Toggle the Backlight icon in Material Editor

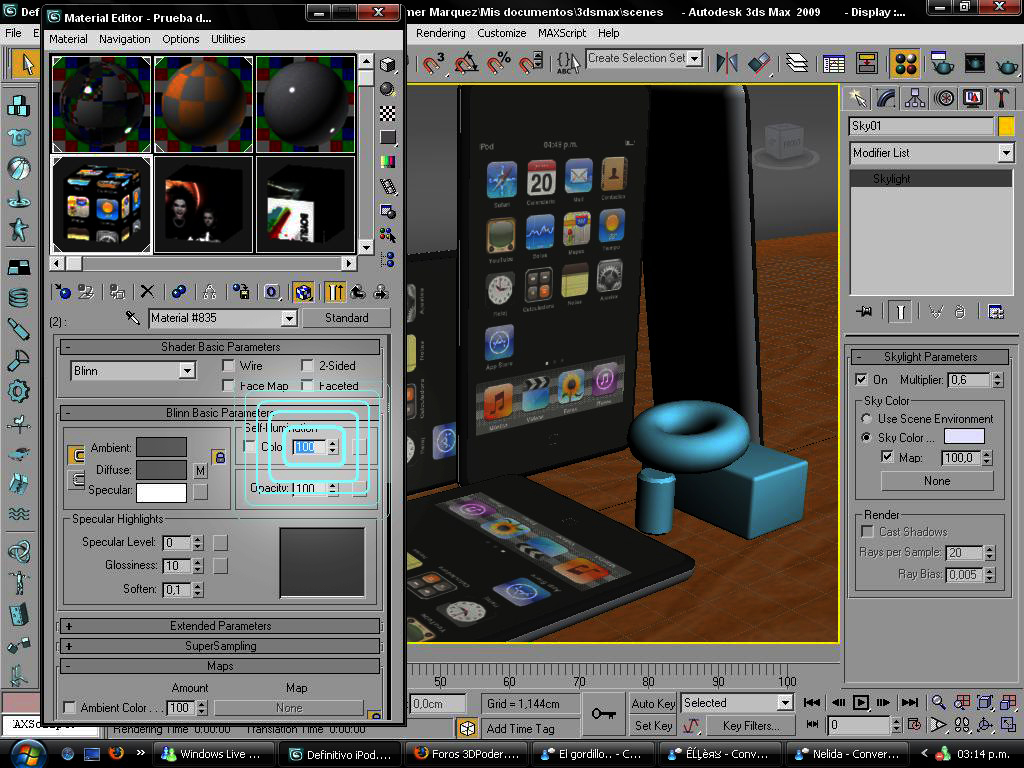(x=388, y=89)
